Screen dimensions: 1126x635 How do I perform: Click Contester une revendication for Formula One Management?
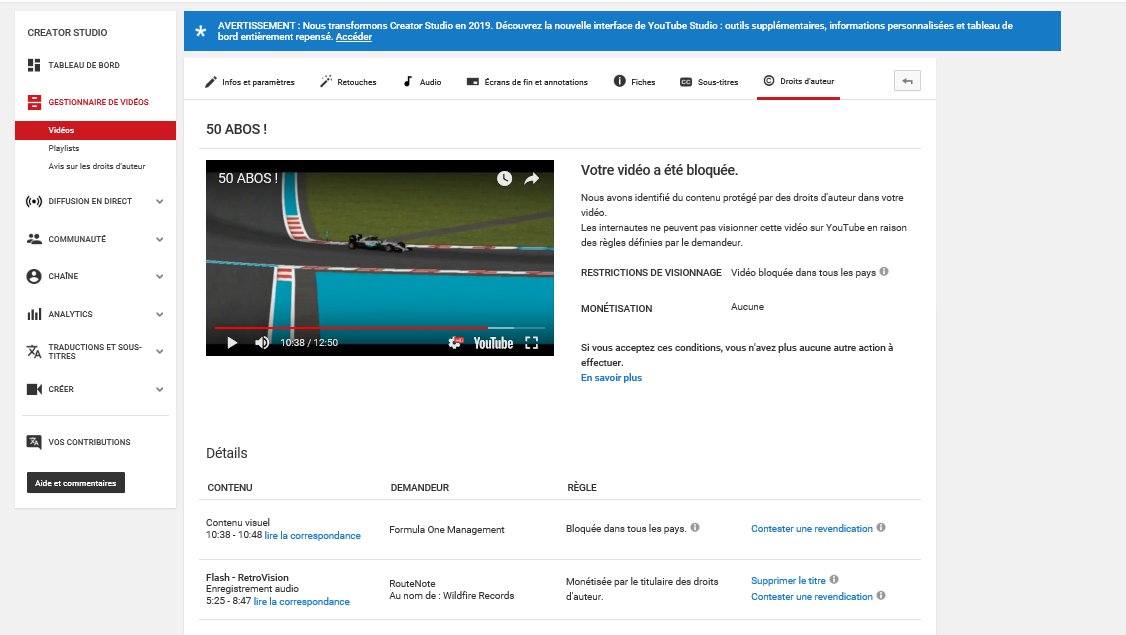pyautogui.click(x=811, y=528)
